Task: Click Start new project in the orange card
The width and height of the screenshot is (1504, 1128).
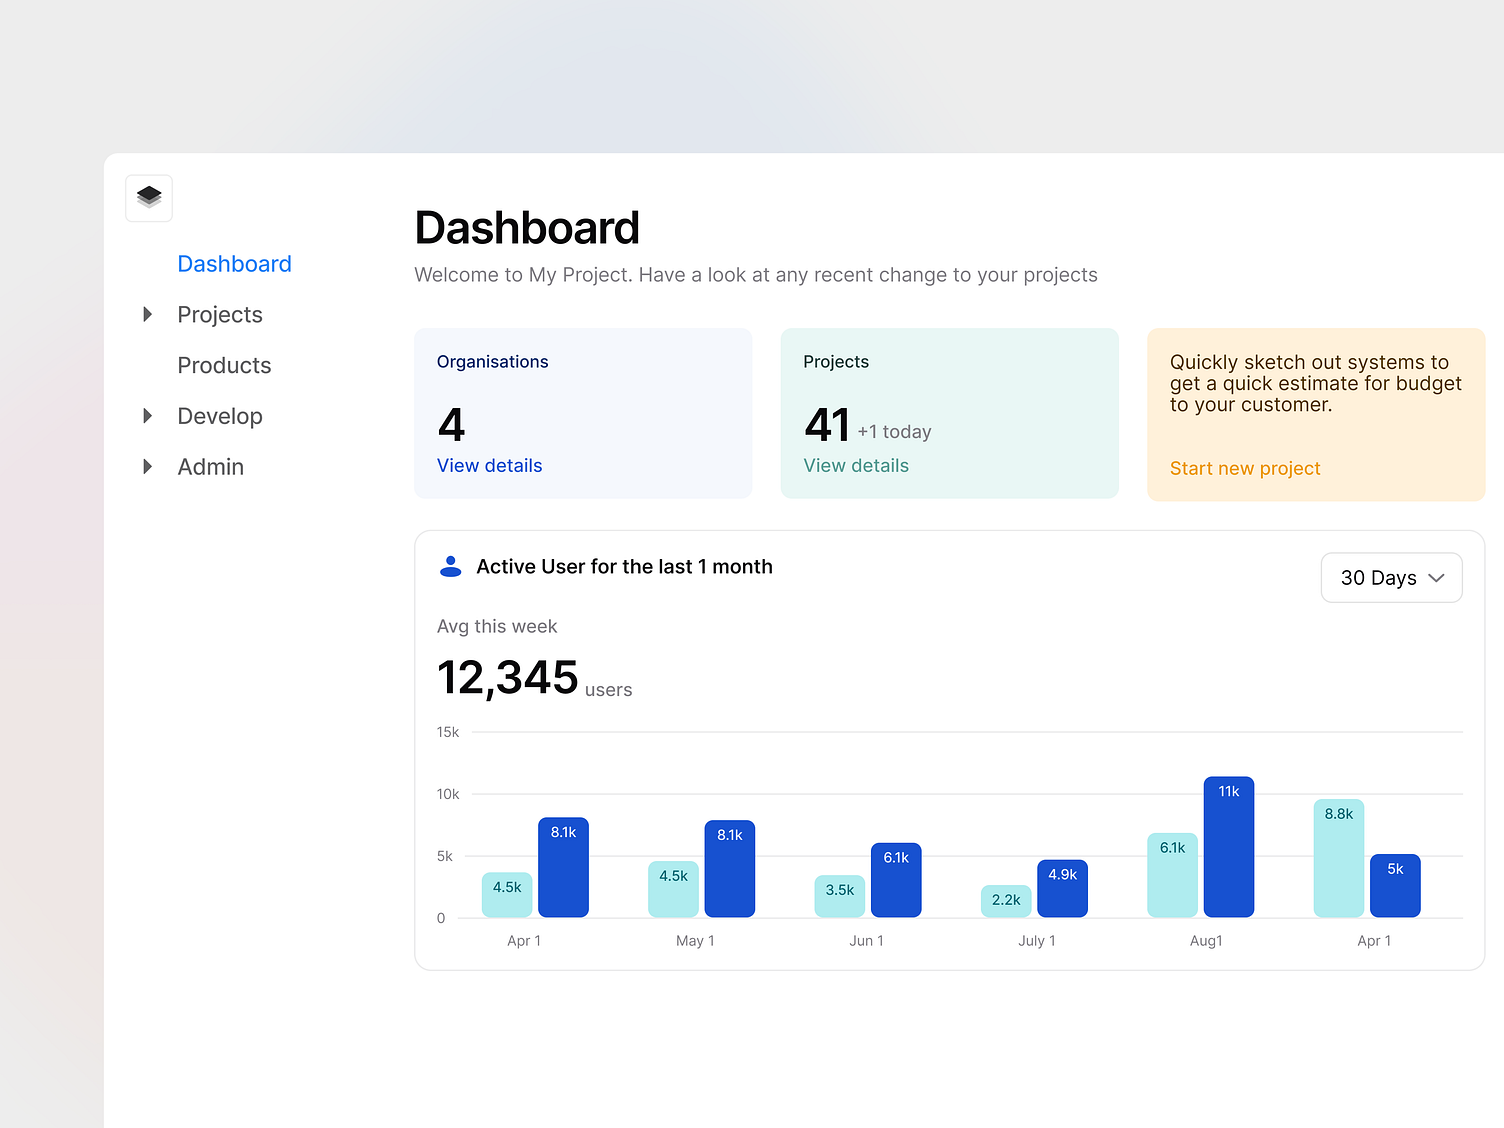Action: pyautogui.click(x=1245, y=468)
